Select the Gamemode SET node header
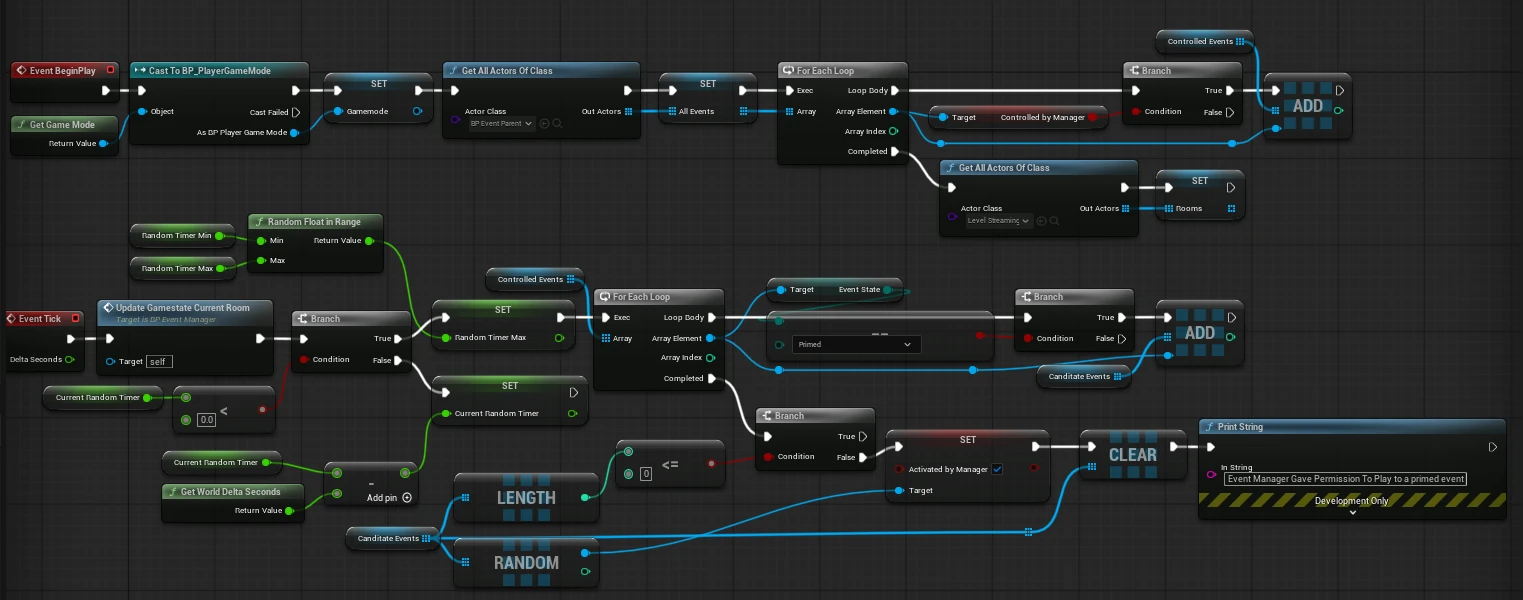The width and height of the screenshot is (1523, 600). point(379,84)
